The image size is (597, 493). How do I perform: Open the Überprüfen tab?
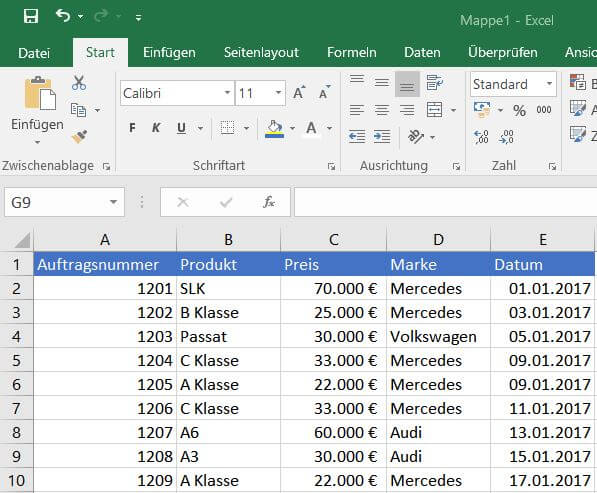coord(503,53)
